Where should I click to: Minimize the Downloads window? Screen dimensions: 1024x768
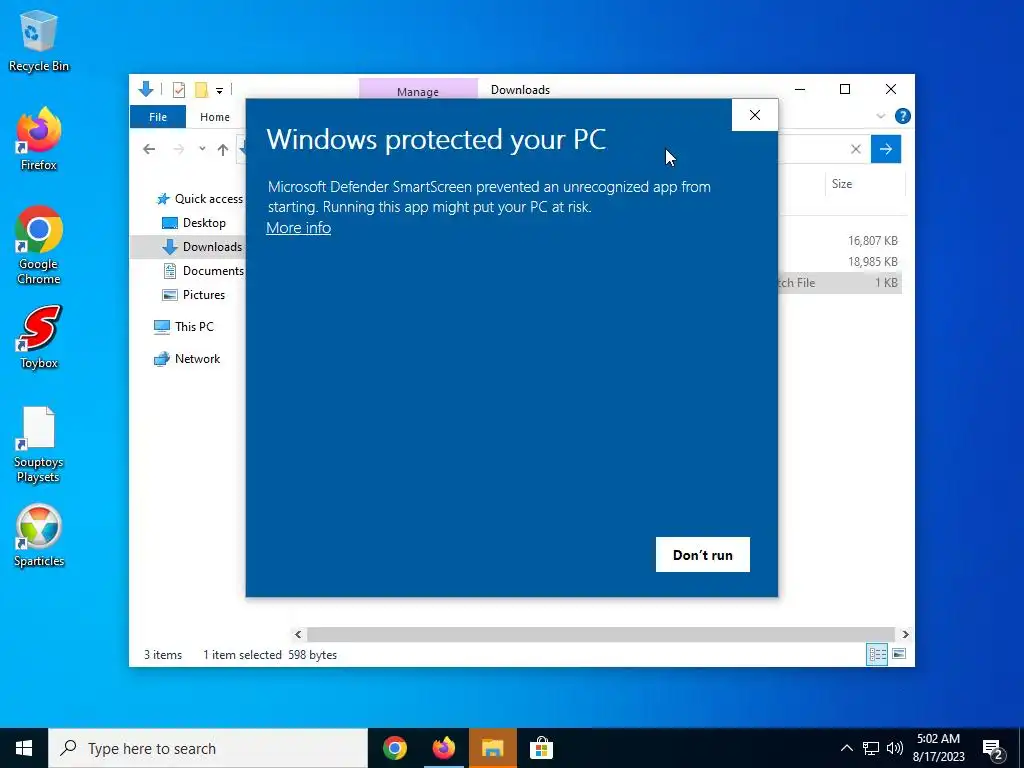click(800, 89)
